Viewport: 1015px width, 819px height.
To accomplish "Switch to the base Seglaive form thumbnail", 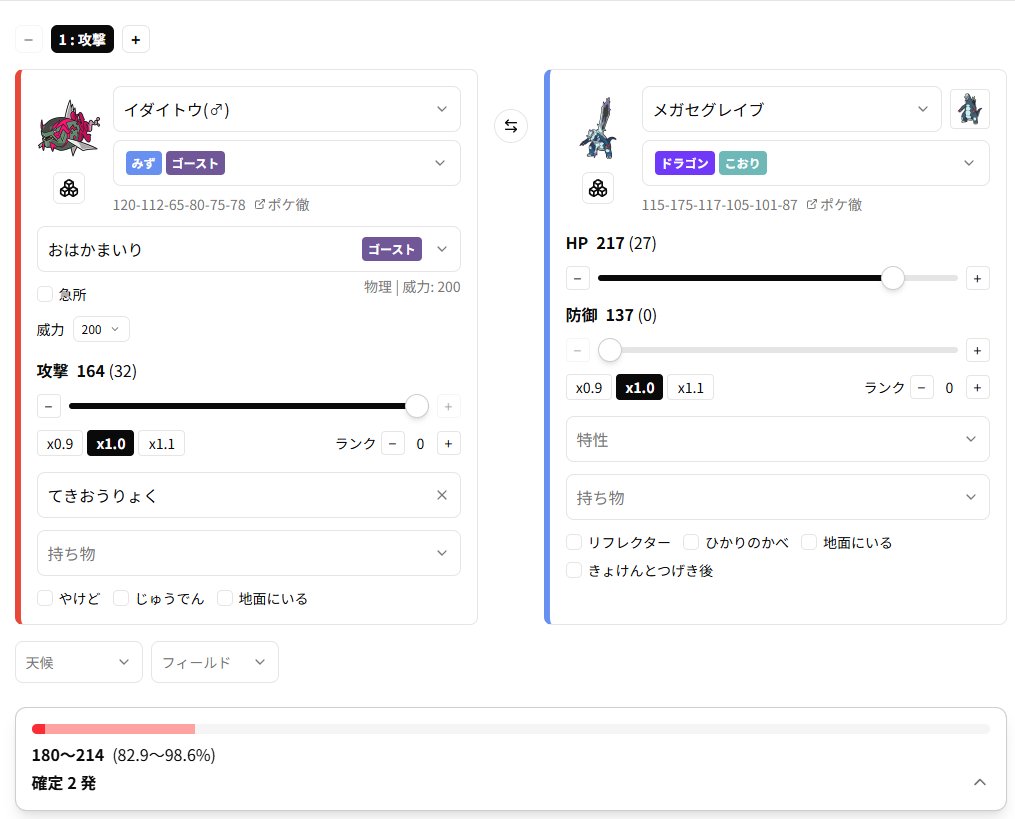I will coord(970,109).
